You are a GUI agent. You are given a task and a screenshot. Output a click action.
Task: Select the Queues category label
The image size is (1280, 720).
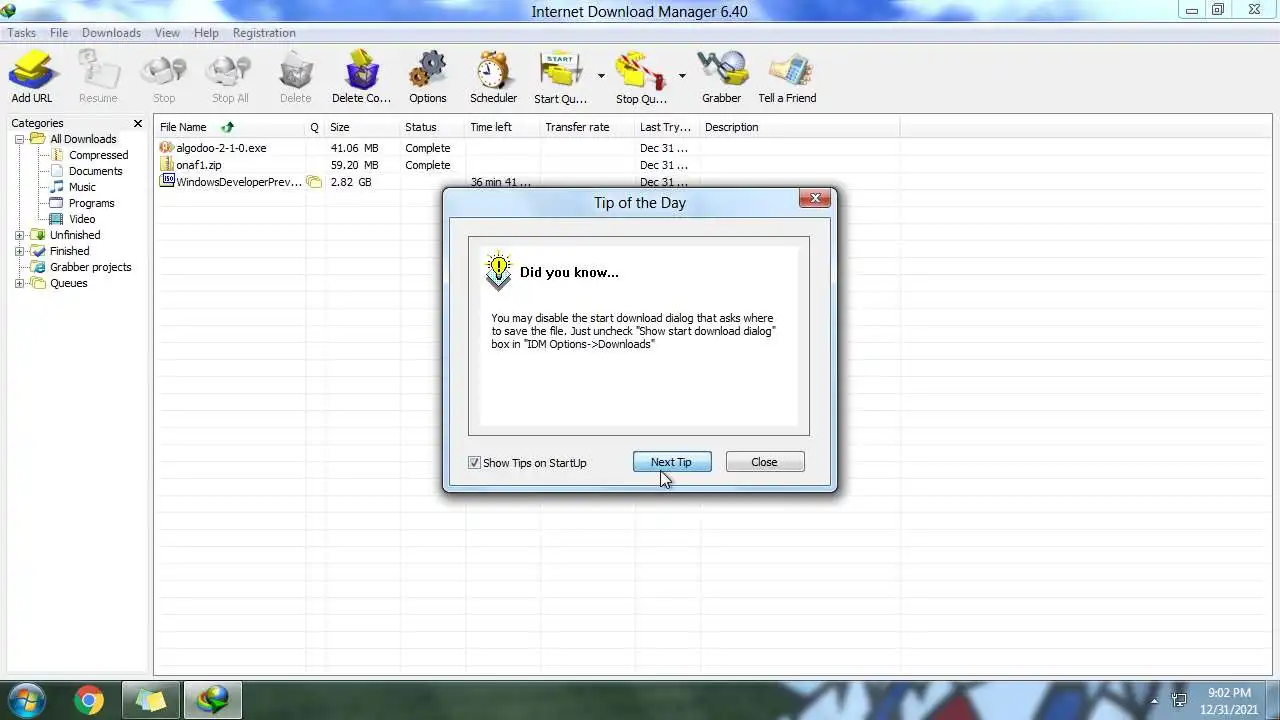click(x=68, y=283)
